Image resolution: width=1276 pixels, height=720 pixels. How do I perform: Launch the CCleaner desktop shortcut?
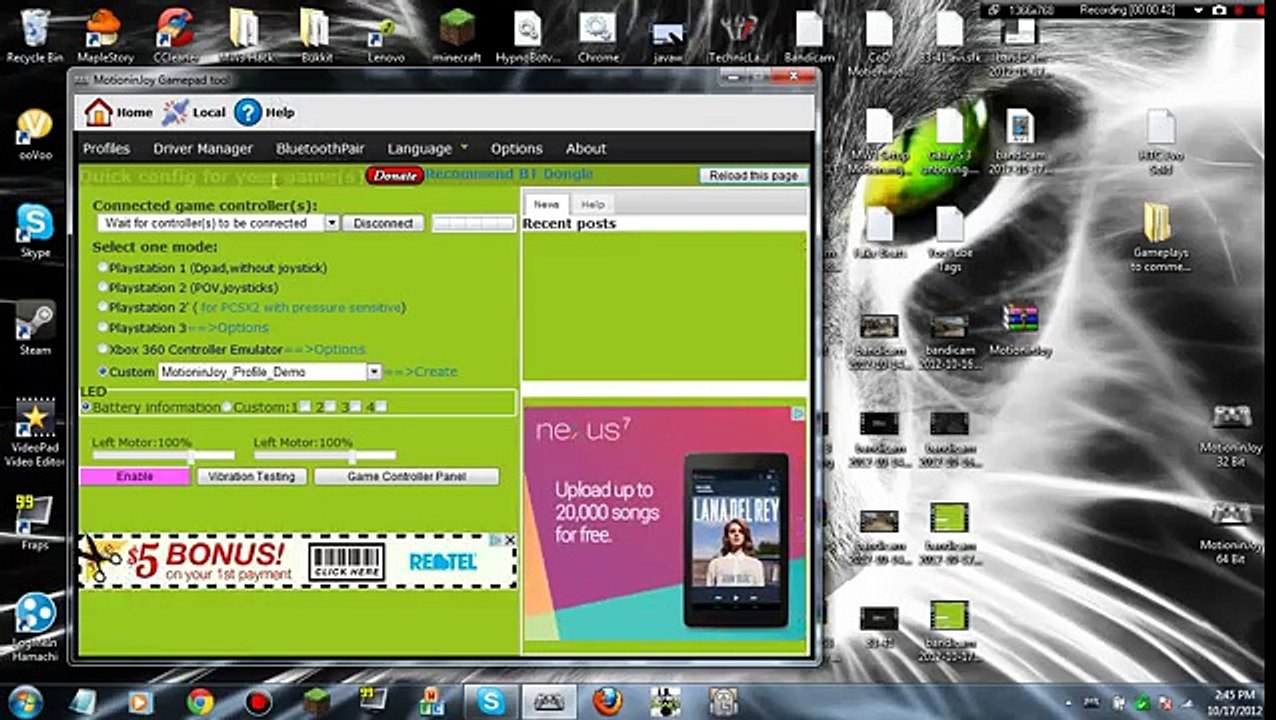(175, 35)
